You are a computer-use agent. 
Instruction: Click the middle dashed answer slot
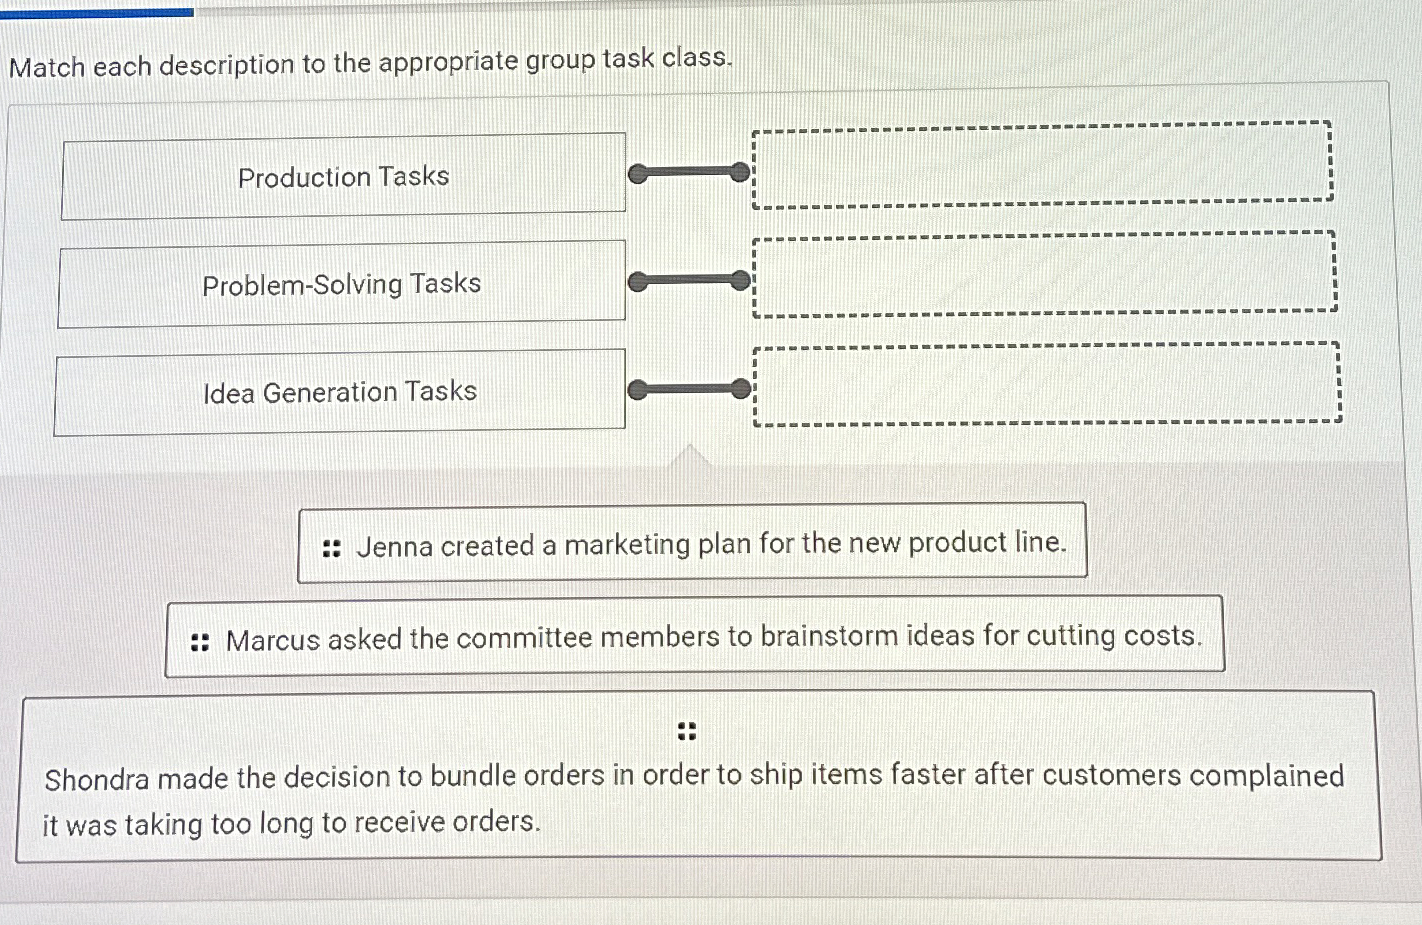(x=1046, y=277)
